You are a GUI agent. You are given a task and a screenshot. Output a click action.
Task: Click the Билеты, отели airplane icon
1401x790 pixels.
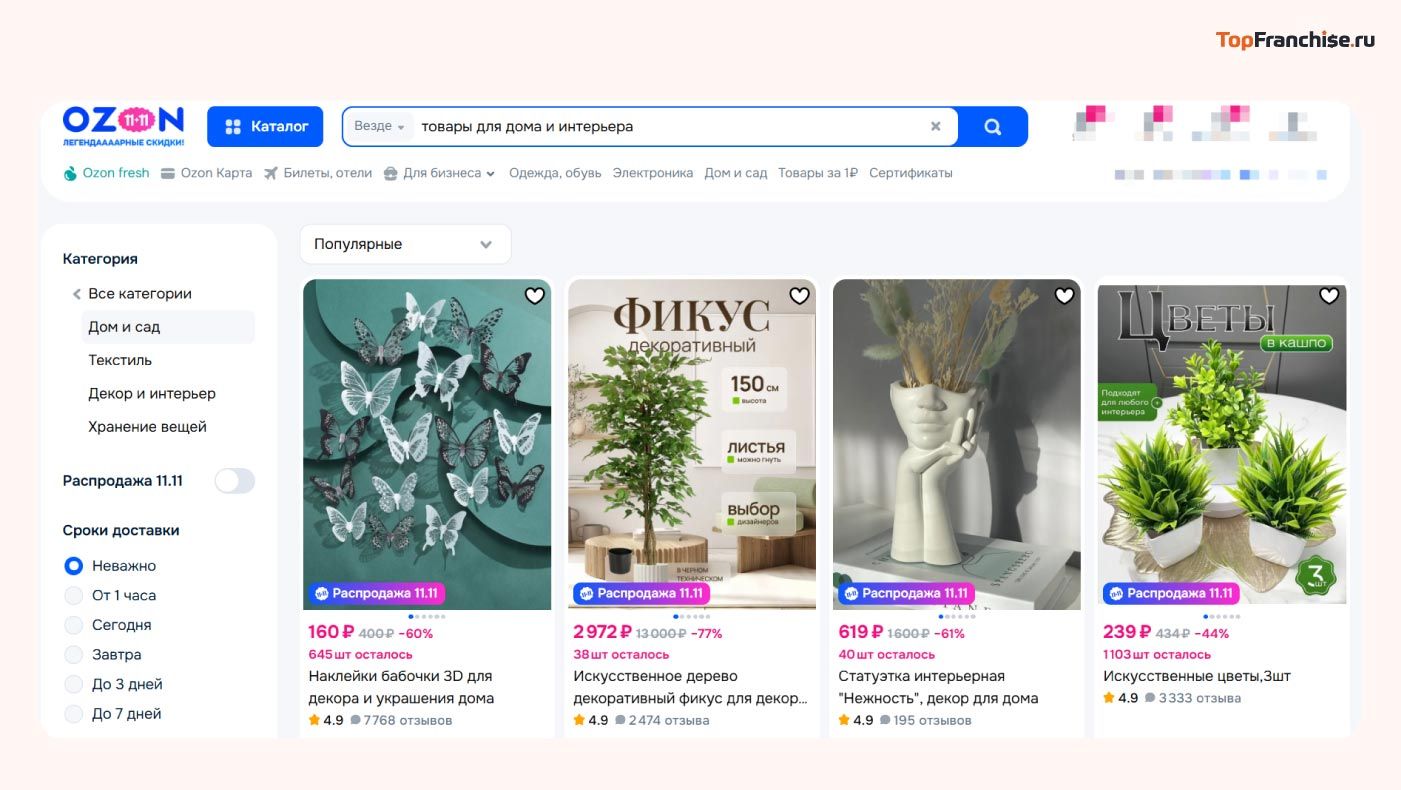(270, 172)
